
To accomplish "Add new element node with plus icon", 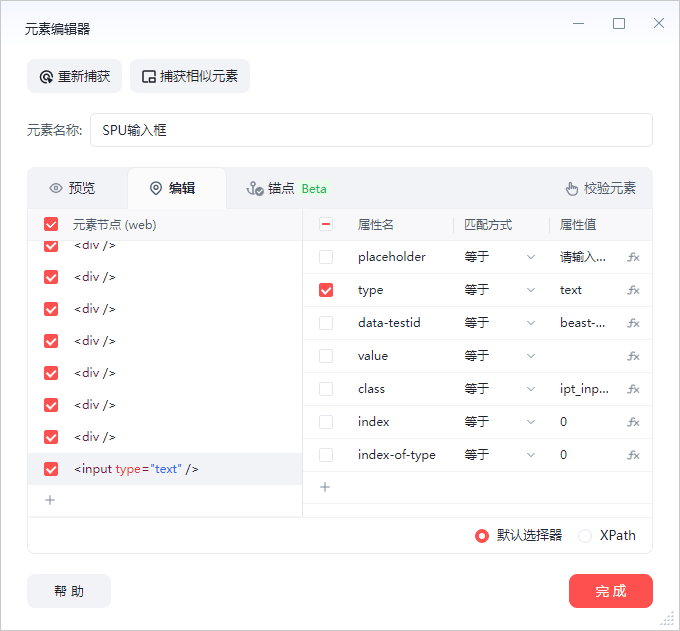I will coord(50,500).
